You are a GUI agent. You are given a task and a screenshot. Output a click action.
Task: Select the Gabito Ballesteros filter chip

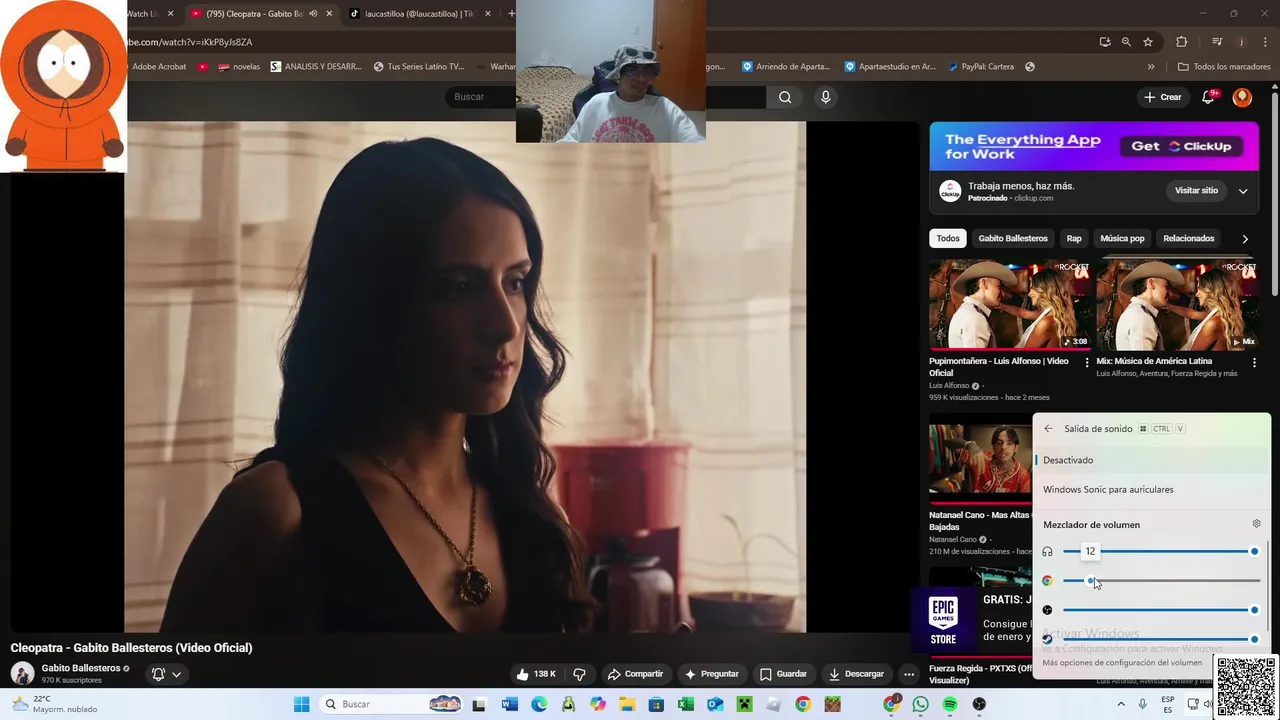(x=1013, y=238)
